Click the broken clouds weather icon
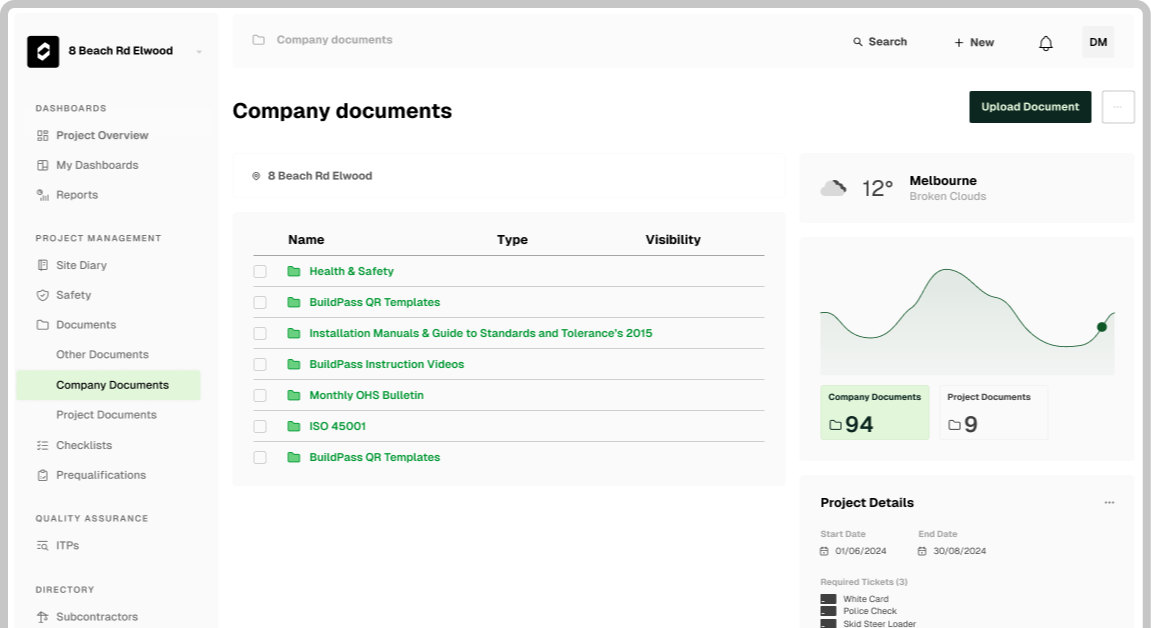 click(833, 189)
